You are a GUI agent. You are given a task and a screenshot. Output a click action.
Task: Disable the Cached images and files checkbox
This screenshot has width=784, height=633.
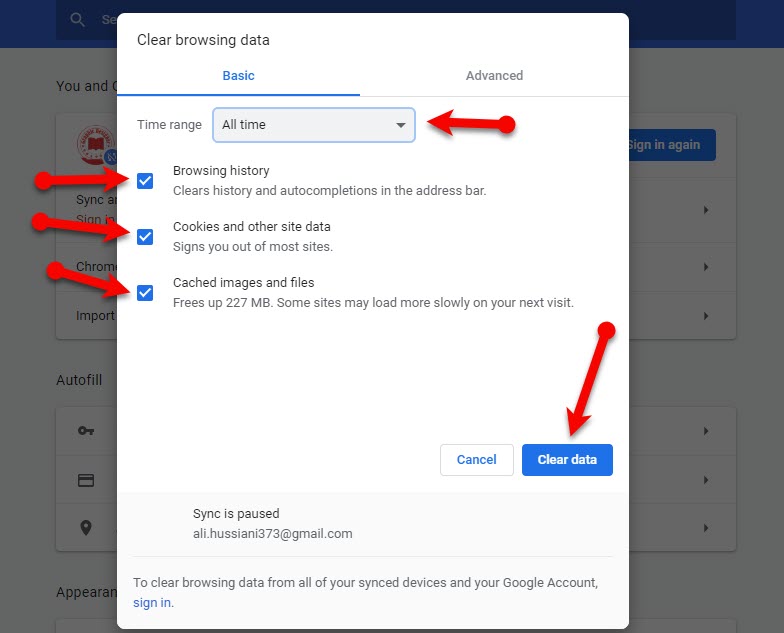point(145,293)
